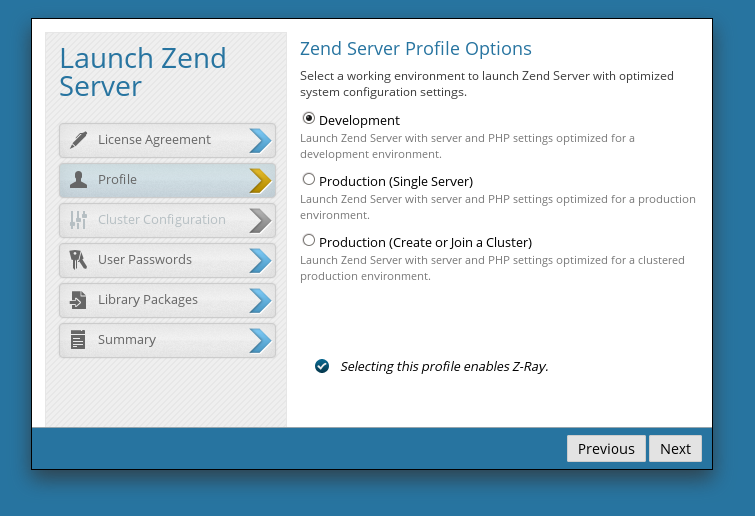Go to the License Agreement step label
755x516 pixels.
coord(154,140)
